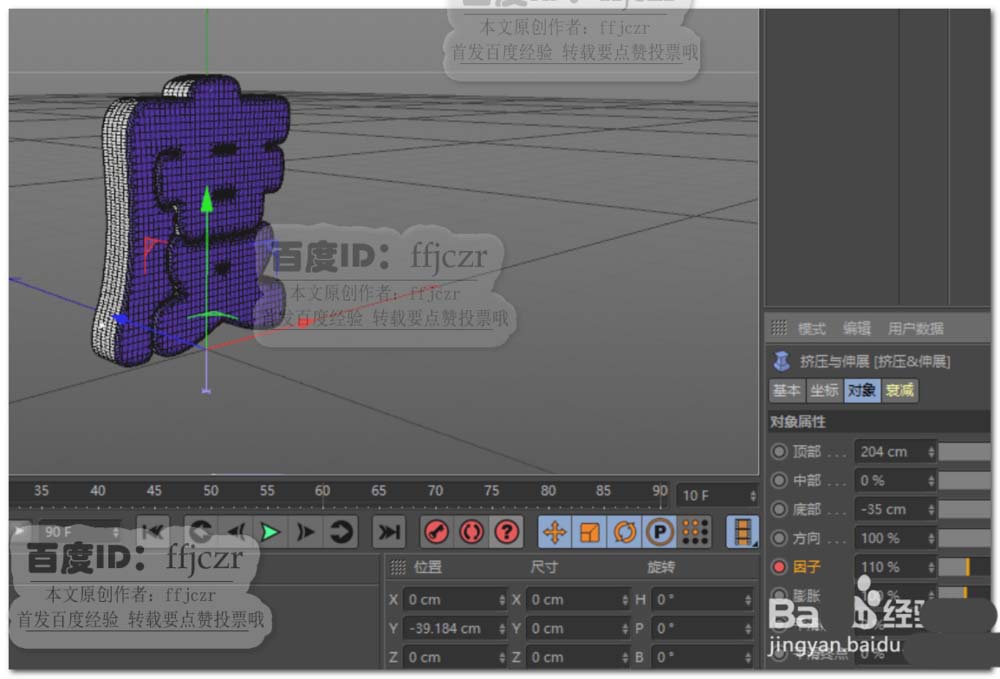Toggle the Position key recording icon
This screenshot has height=679, width=1000.
[555, 533]
